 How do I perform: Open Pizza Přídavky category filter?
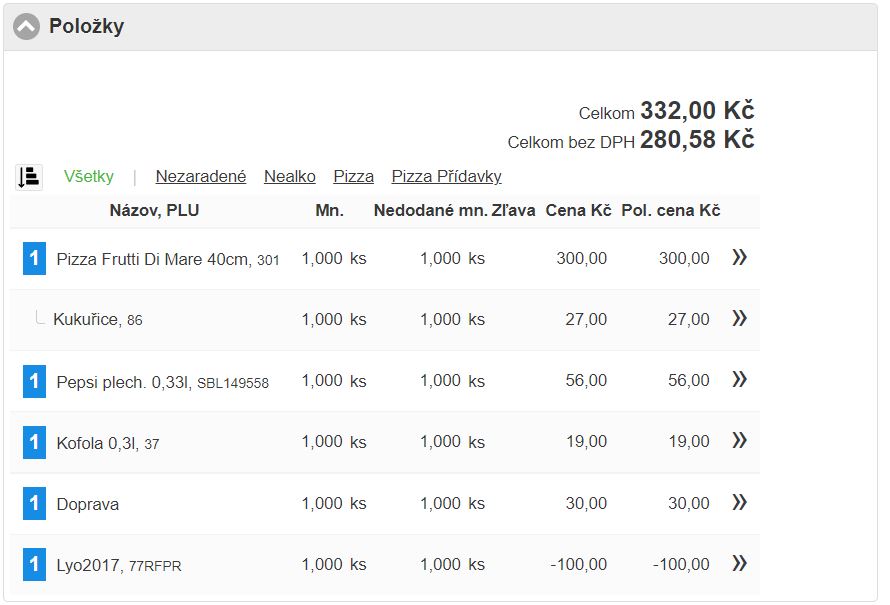[446, 177]
